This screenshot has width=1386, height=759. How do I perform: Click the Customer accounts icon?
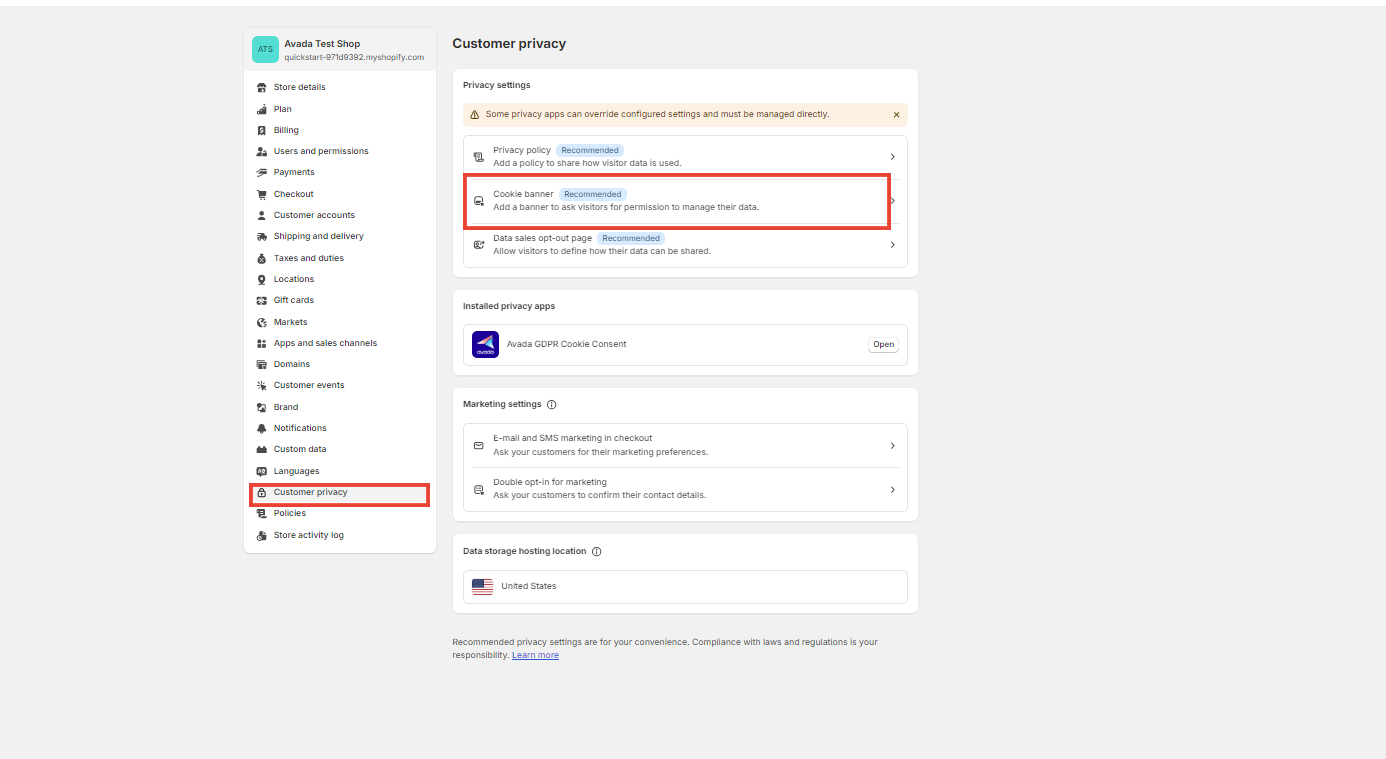coord(262,215)
